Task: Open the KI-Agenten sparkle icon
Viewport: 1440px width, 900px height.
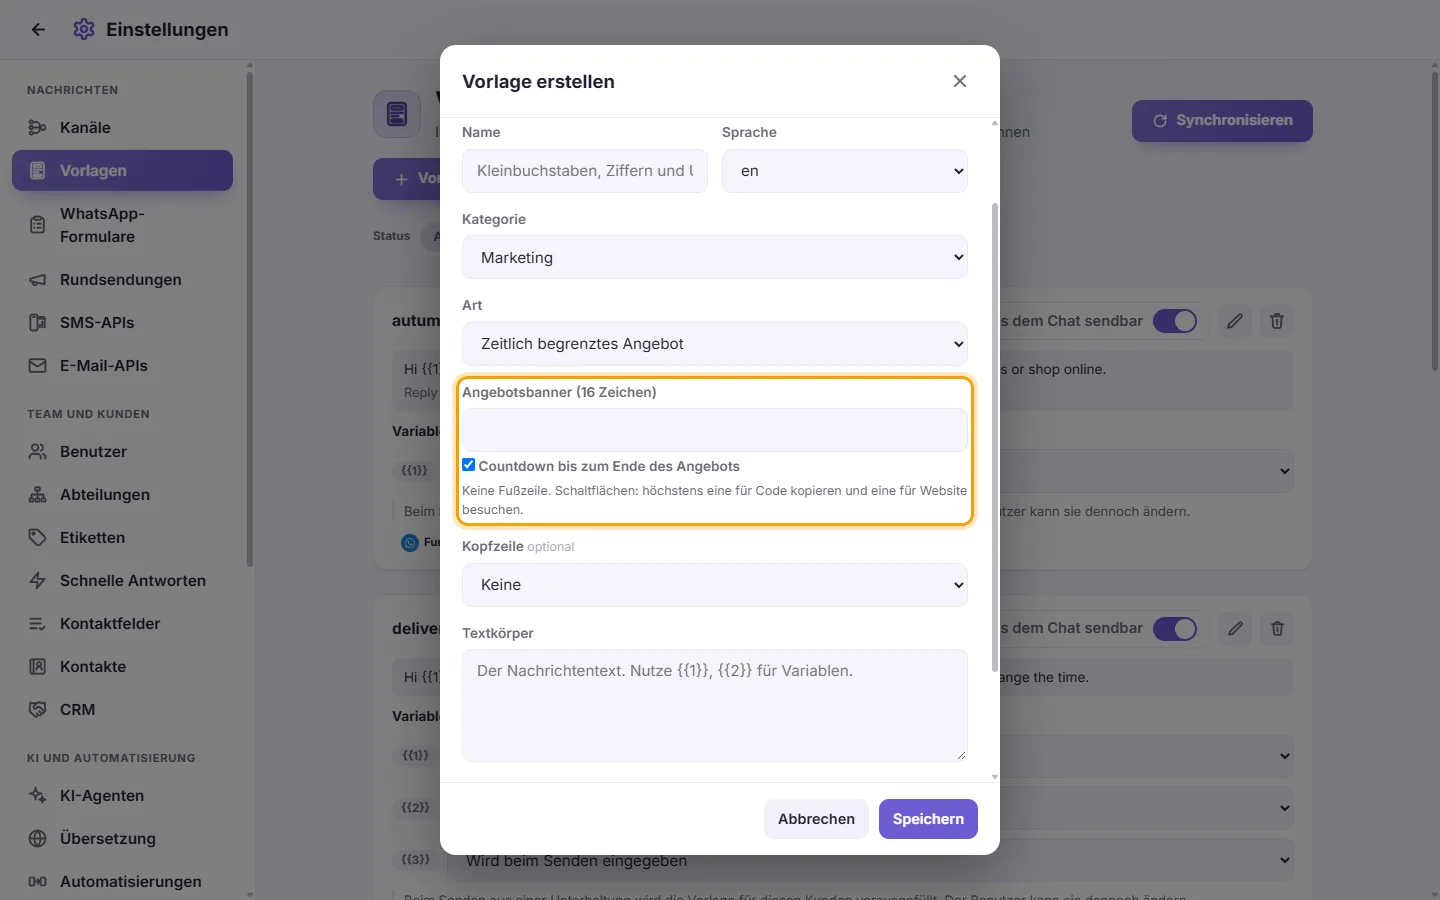Action: point(37,796)
